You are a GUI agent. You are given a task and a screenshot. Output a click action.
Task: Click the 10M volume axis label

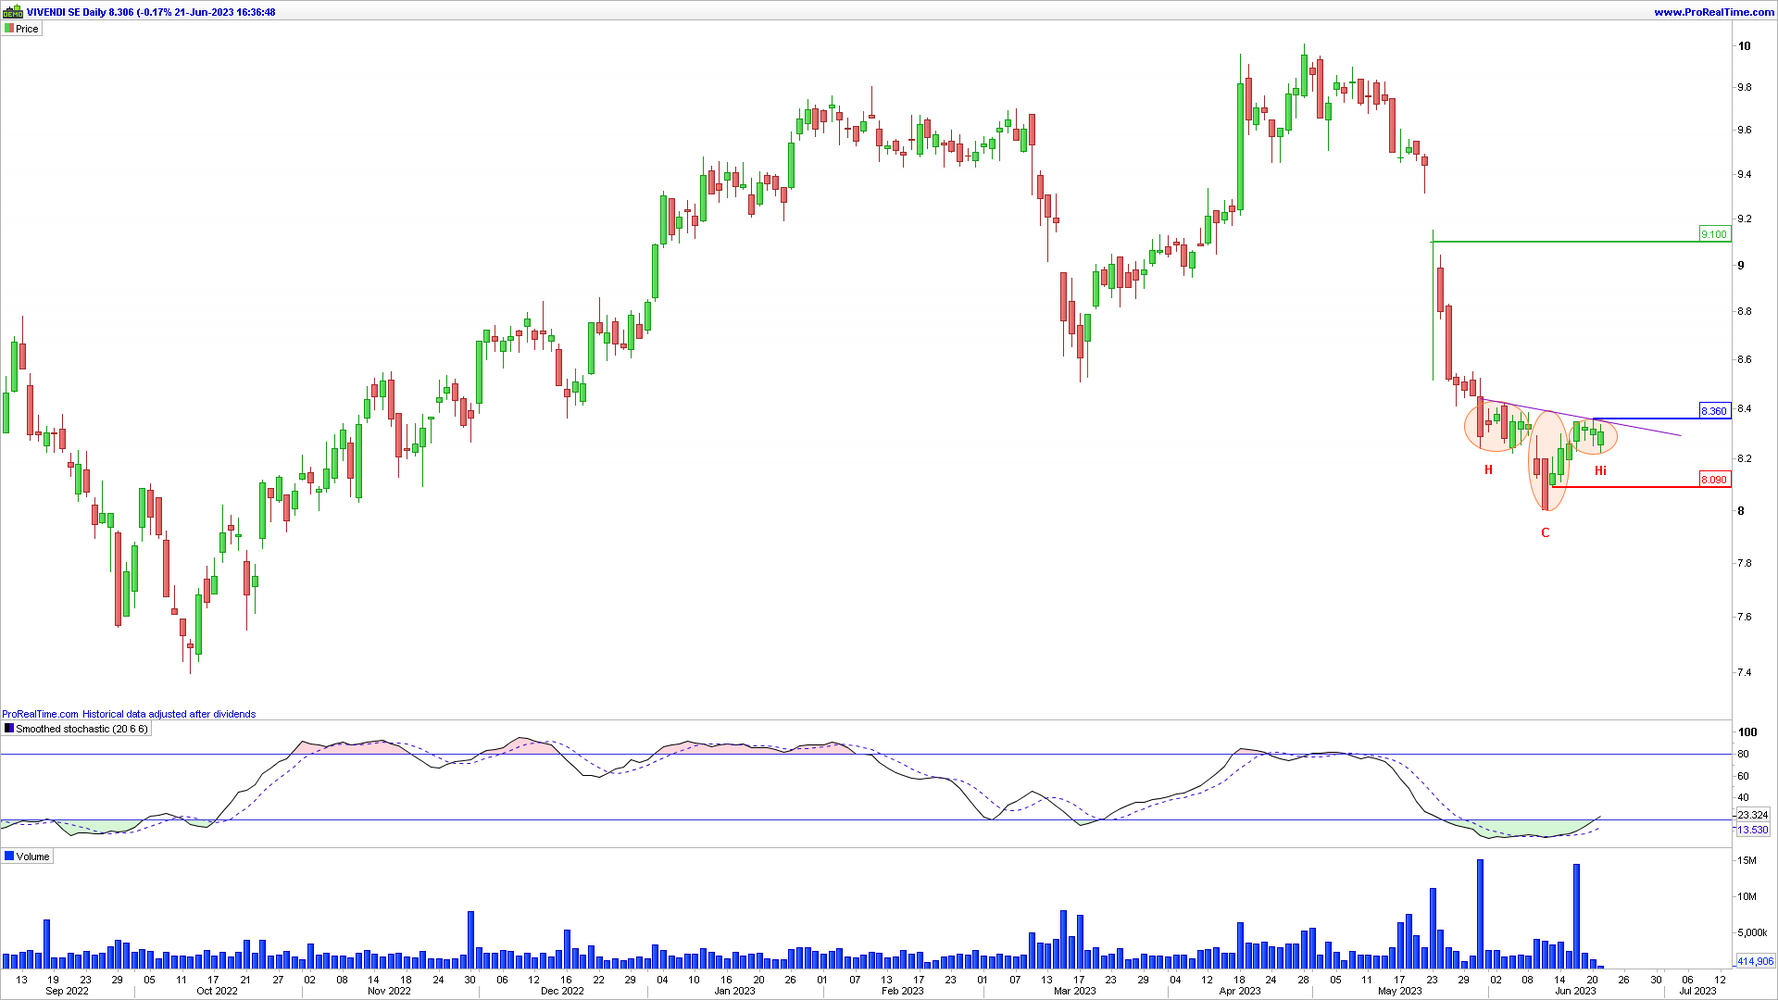point(1747,897)
